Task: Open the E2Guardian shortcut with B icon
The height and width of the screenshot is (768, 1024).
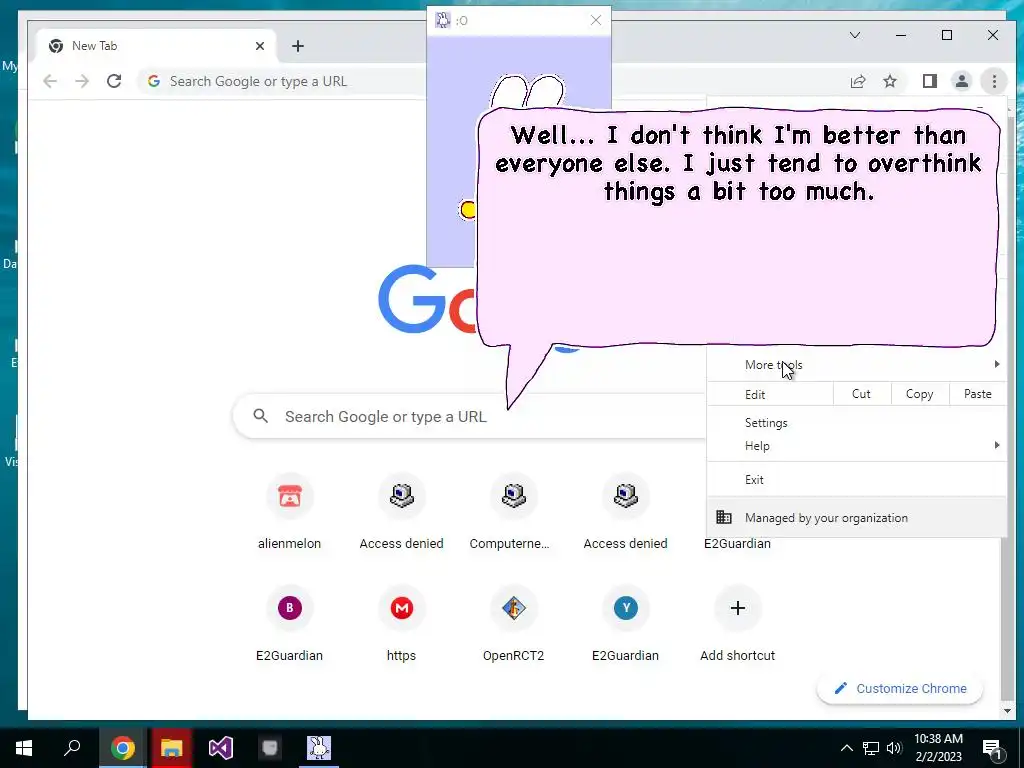Action: click(289, 625)
